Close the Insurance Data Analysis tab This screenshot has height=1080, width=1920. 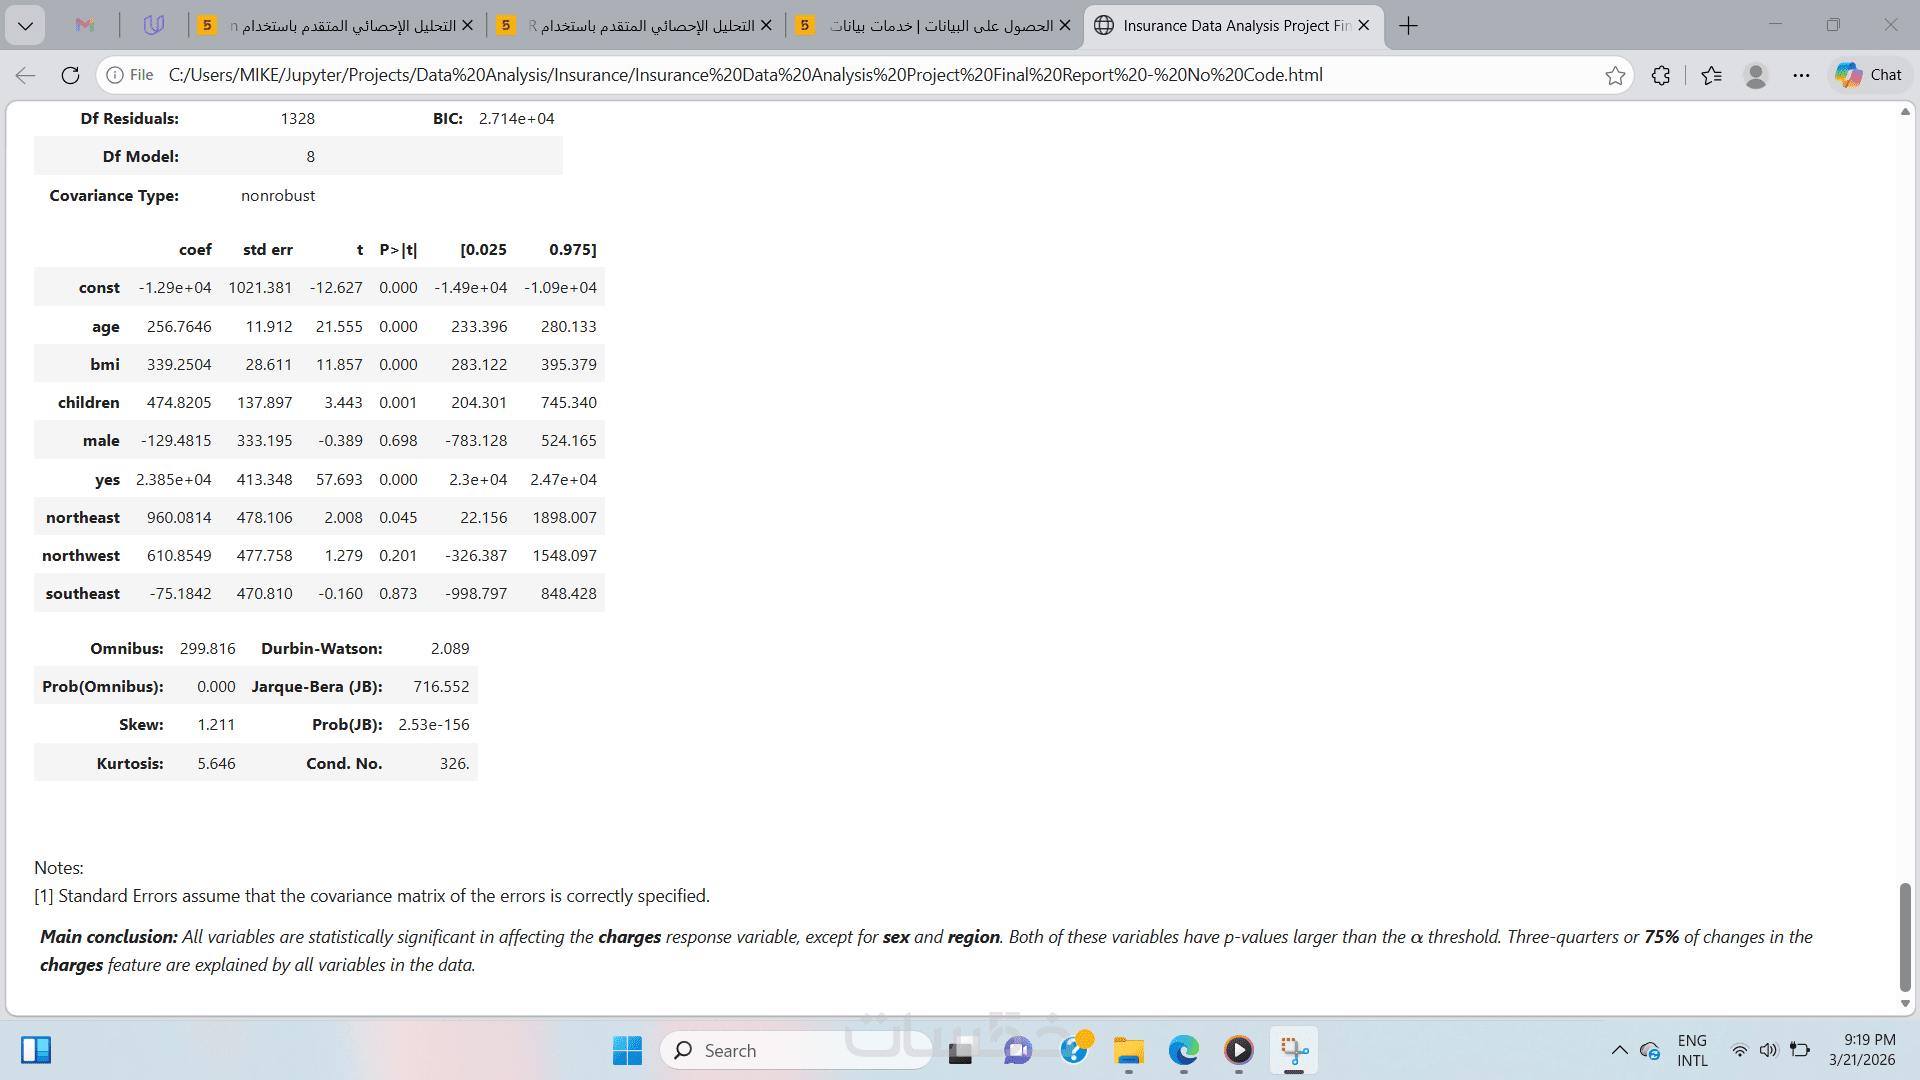point(1364,26)
